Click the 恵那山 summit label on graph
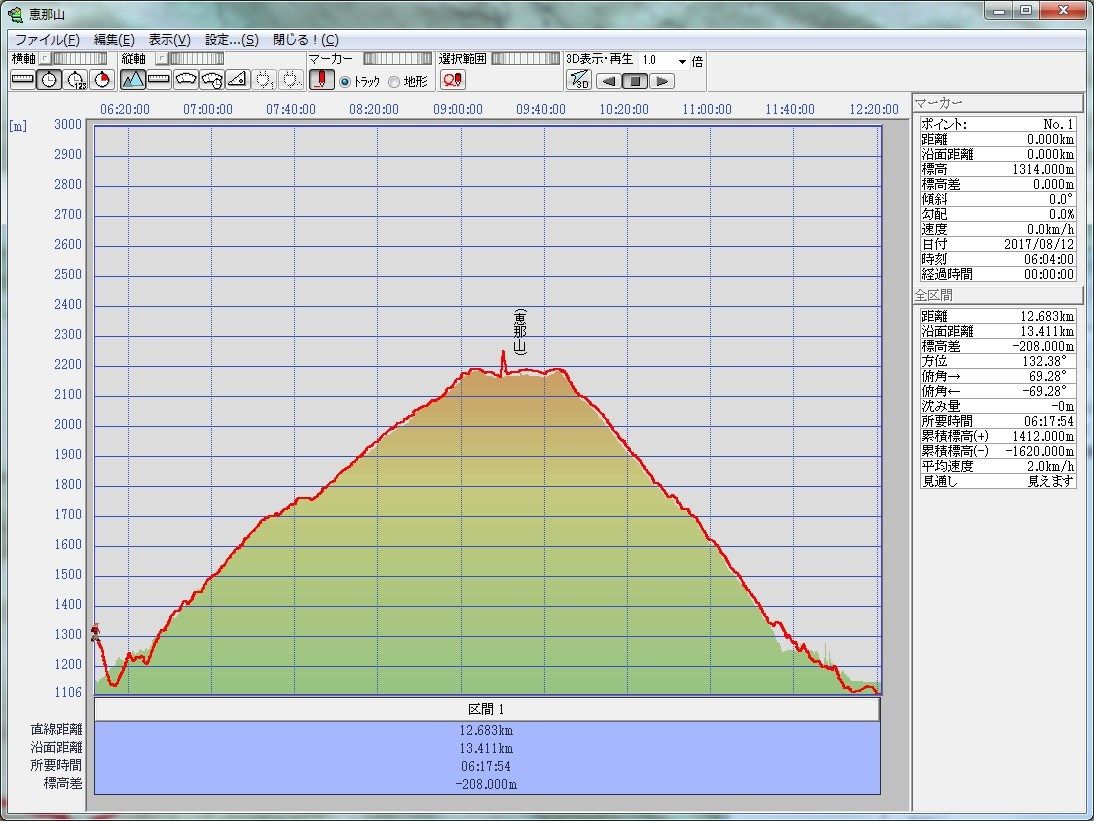Image resolution: width=1094 pixels, height=821 pixels. point(519,331)
